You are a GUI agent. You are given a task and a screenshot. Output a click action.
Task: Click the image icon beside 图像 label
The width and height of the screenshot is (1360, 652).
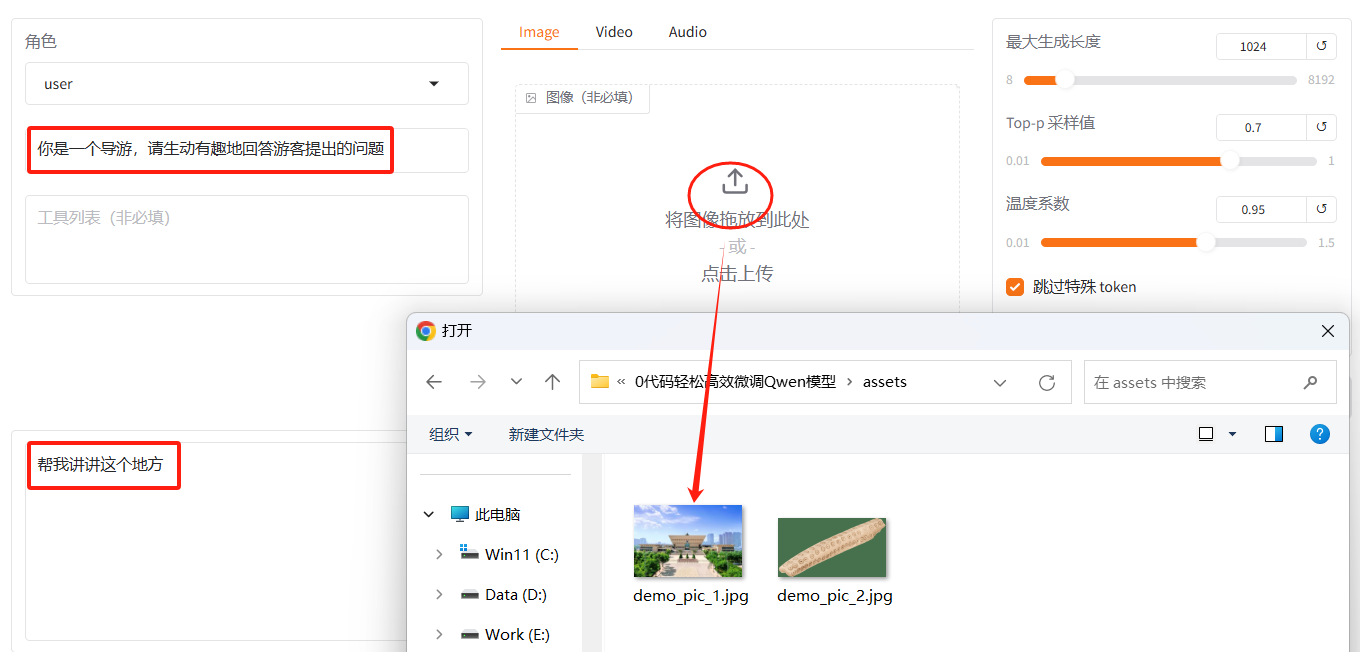pyautogui.click(x=531, y=98)
